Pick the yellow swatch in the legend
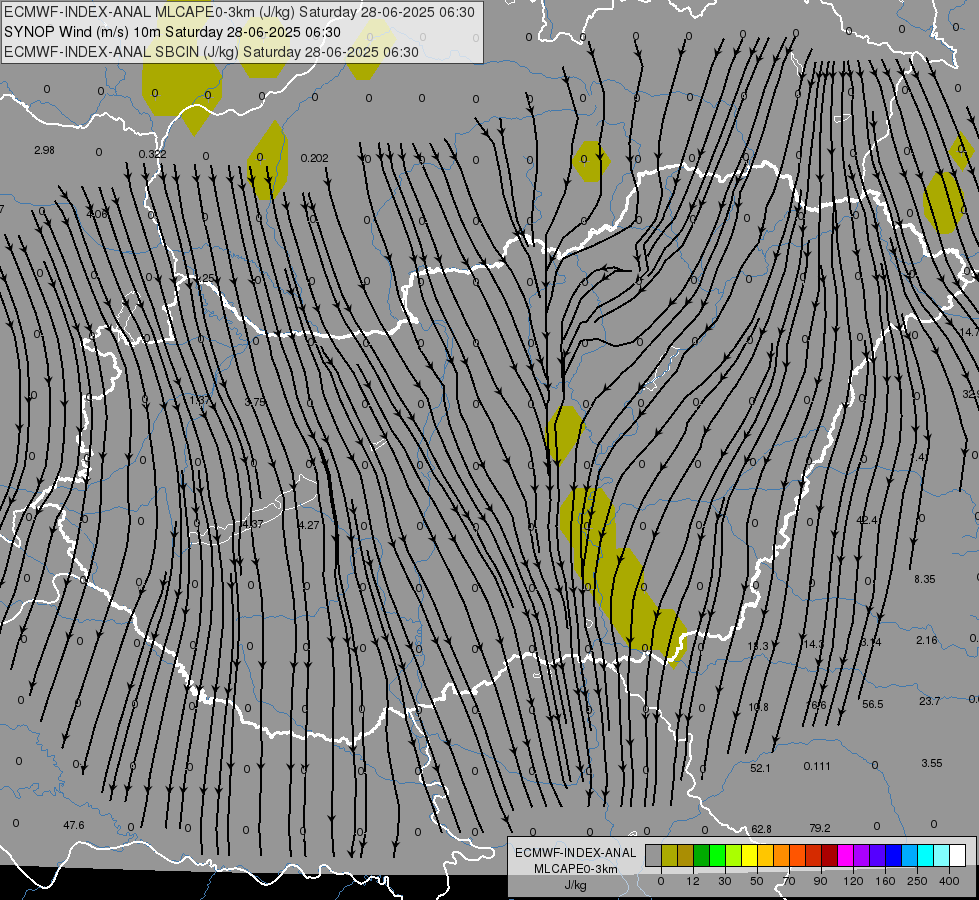Screen dimensions: 979x900 click(x=750, y=855)
